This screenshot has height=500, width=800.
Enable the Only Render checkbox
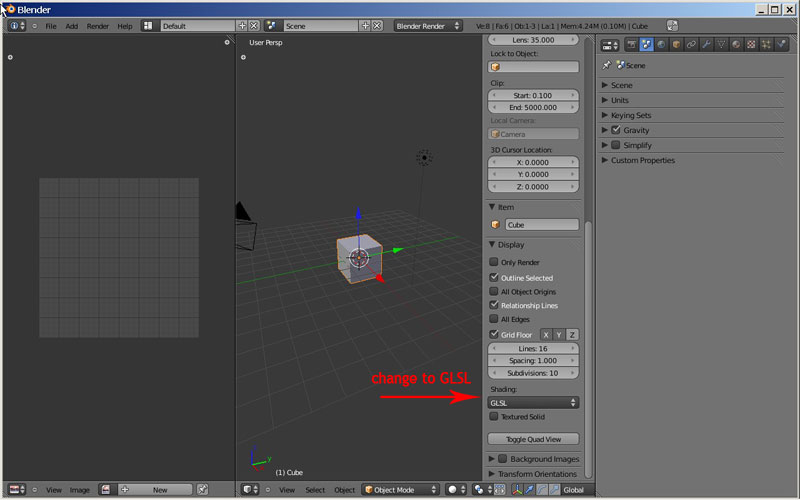click(x=494, y=262)
